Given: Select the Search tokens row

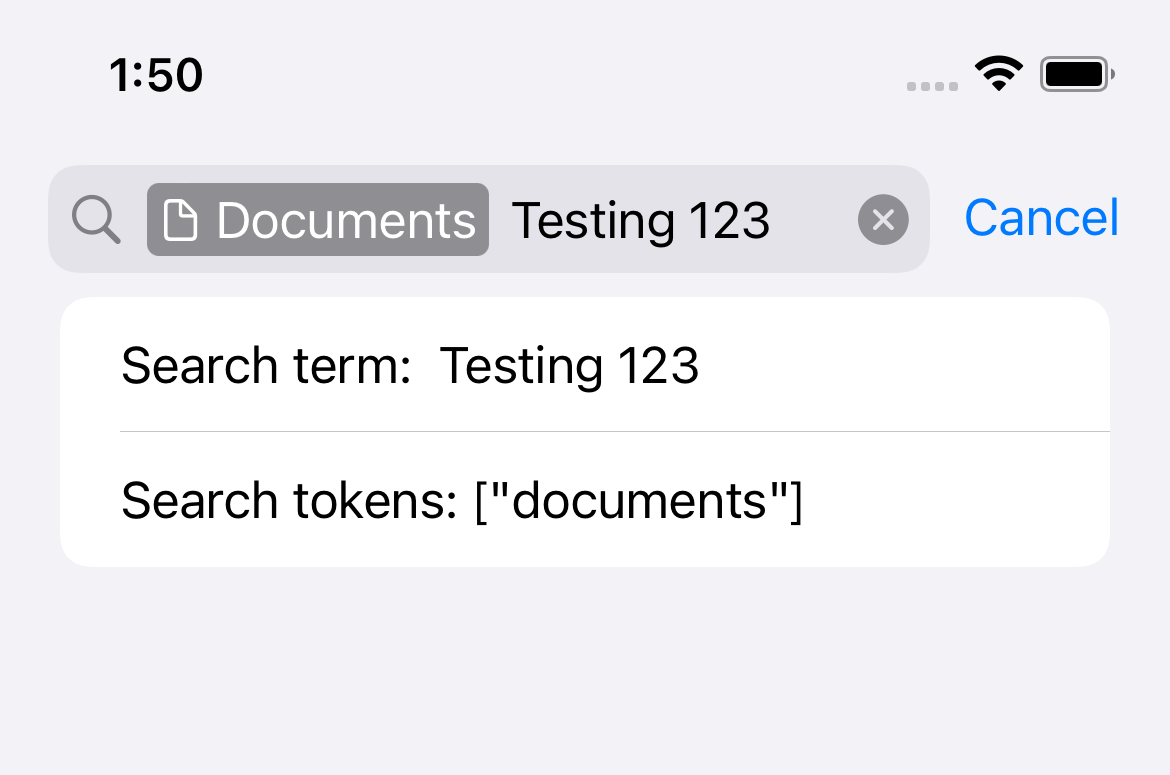Looking at the screenshot, I should (585, 499).
